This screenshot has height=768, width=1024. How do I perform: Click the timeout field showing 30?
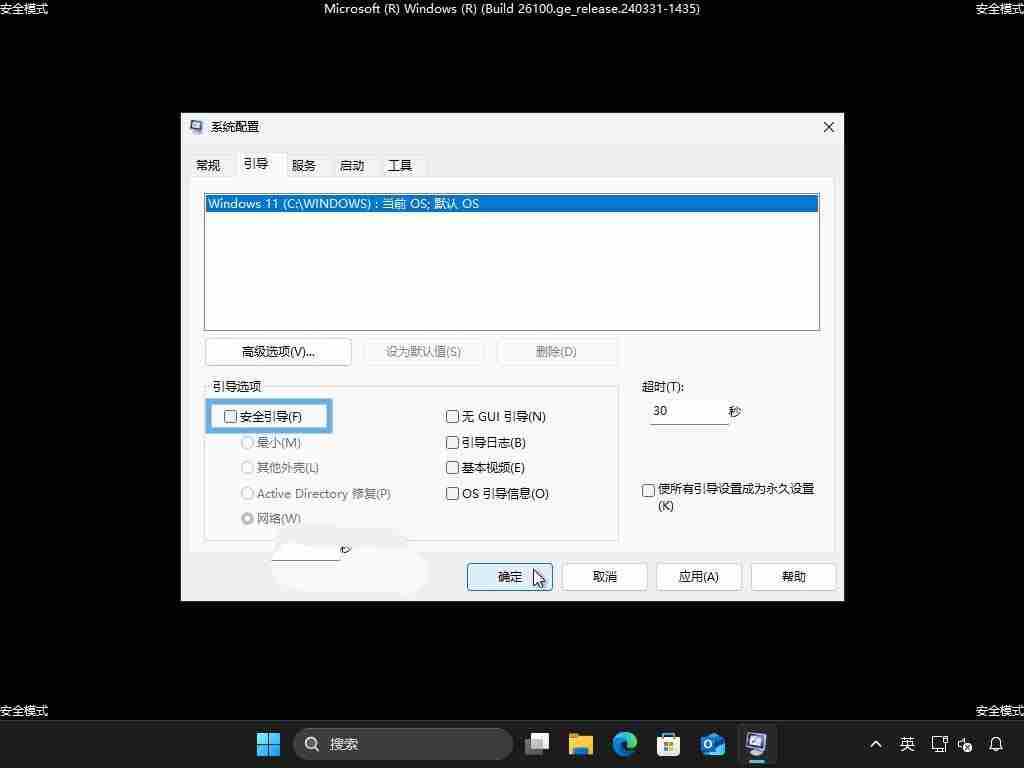coord(688,410)
